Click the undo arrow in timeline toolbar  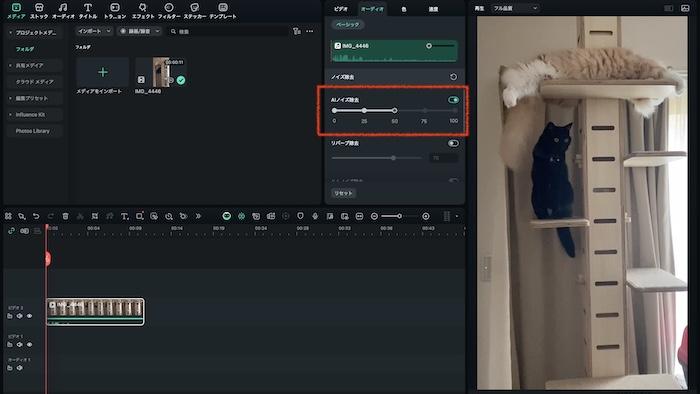point(36,216)
